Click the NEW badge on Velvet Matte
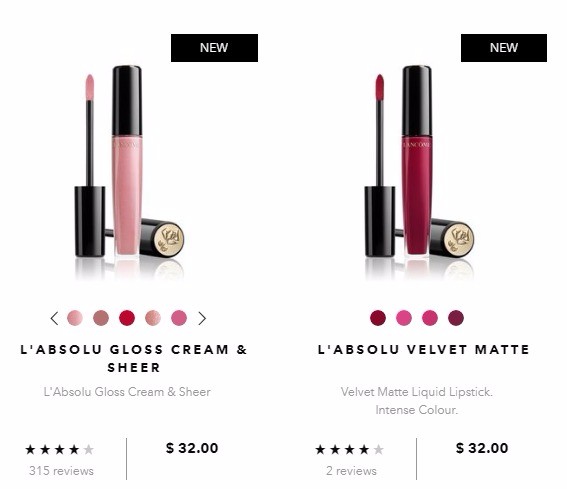Screen dimensions: 567x489 click(504, 48)
